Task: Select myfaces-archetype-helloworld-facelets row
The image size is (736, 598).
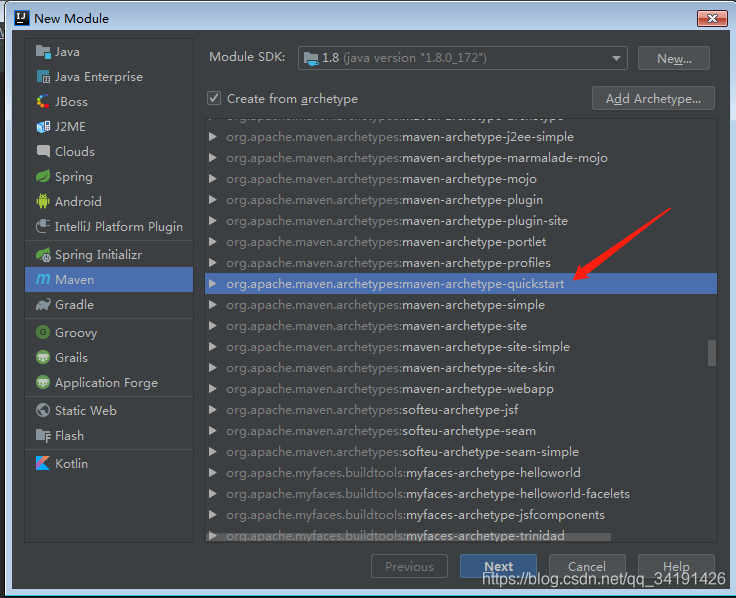Action: 461,494
